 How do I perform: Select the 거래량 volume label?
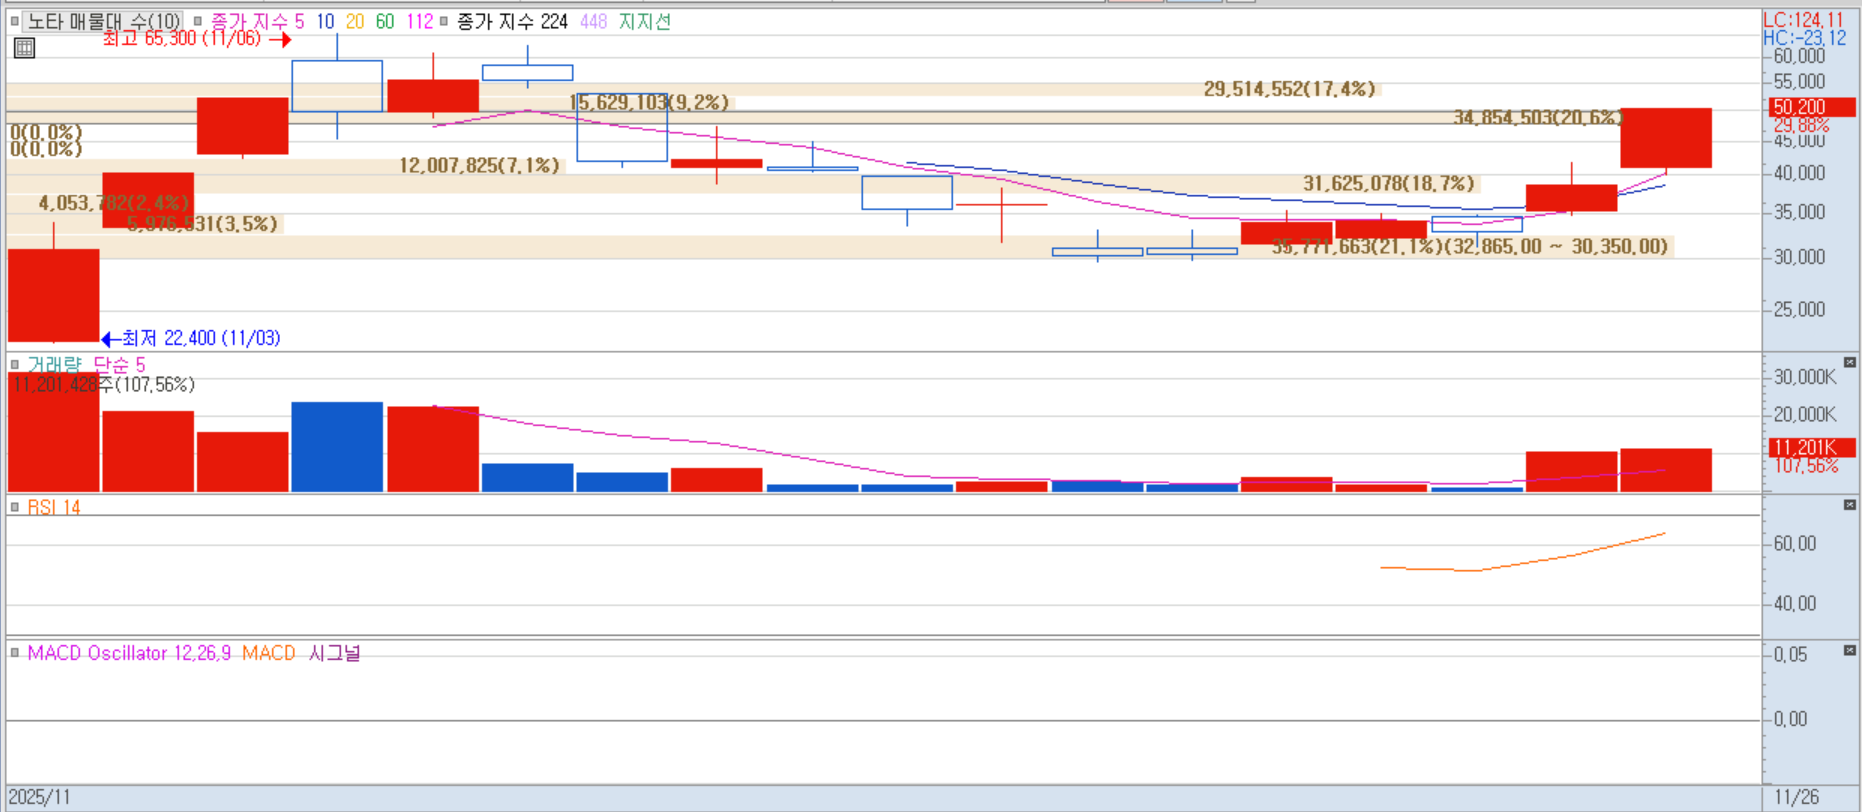tap(54, 364)
